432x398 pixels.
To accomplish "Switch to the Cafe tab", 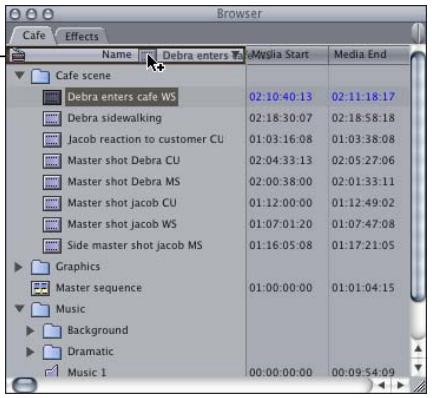I will [x=33, y=35].
